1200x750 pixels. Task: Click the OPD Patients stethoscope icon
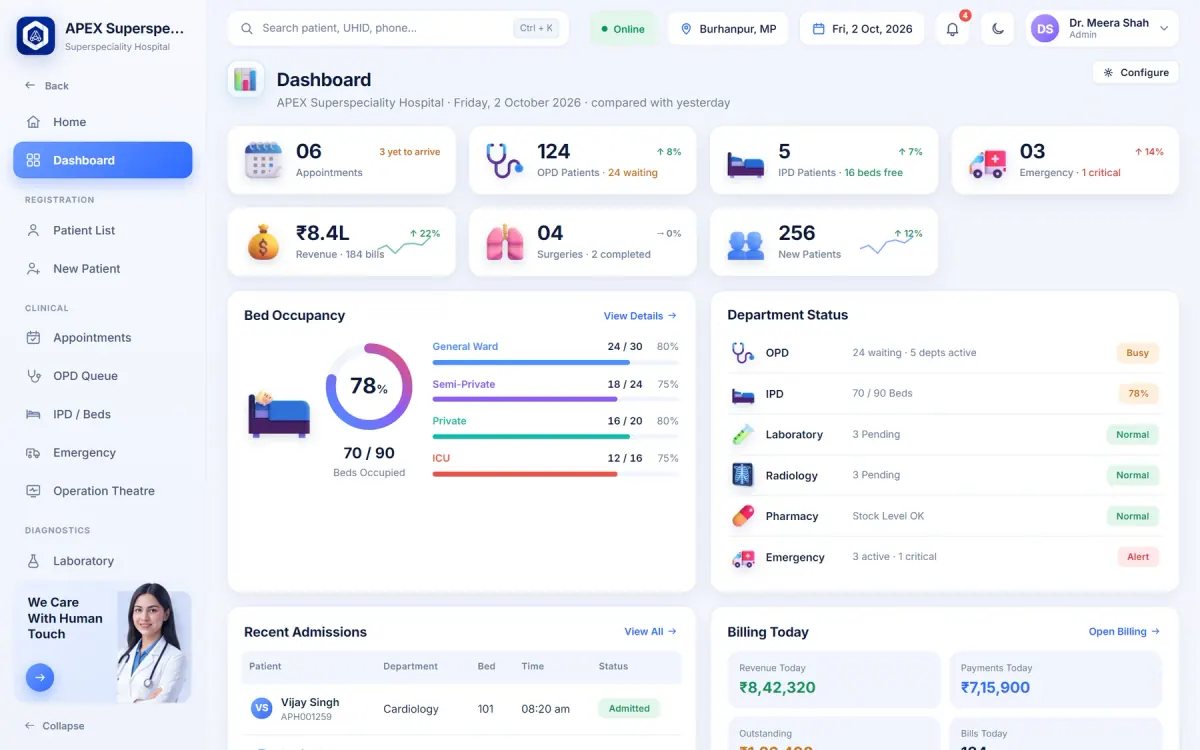click(504, 160)
